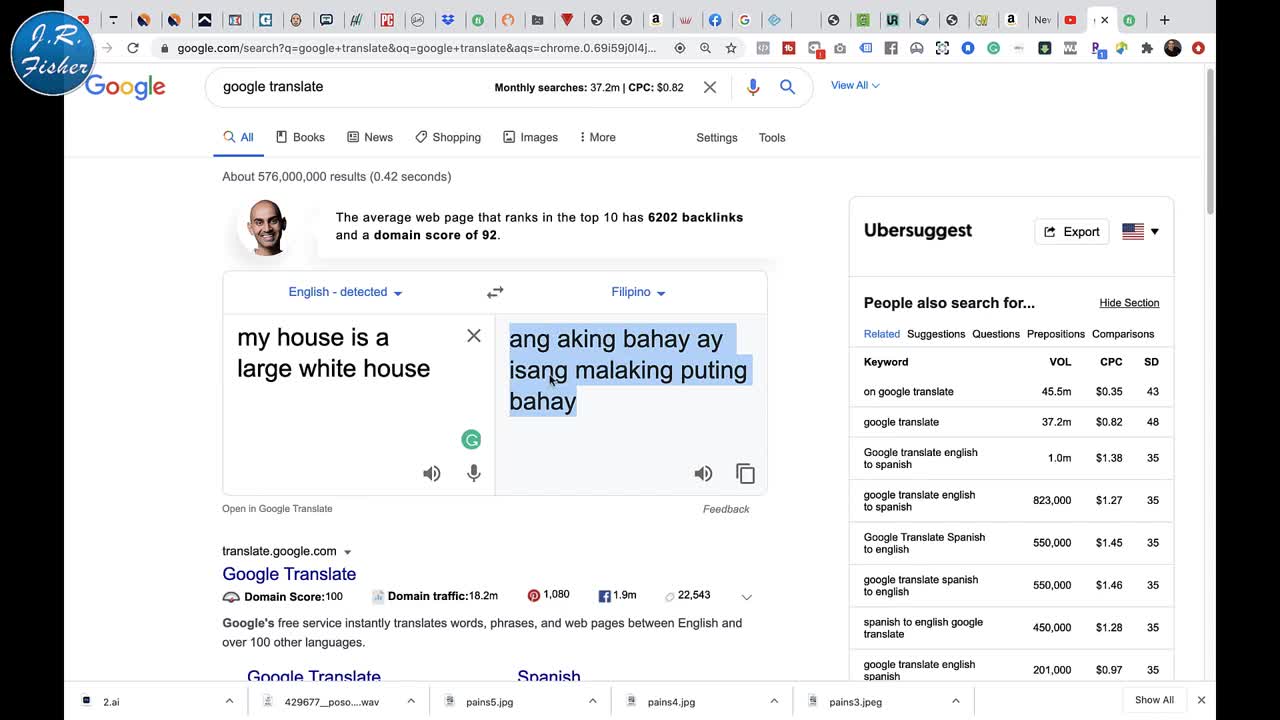
Task: Open the Chrome profile avatar
Action: 1173,48
